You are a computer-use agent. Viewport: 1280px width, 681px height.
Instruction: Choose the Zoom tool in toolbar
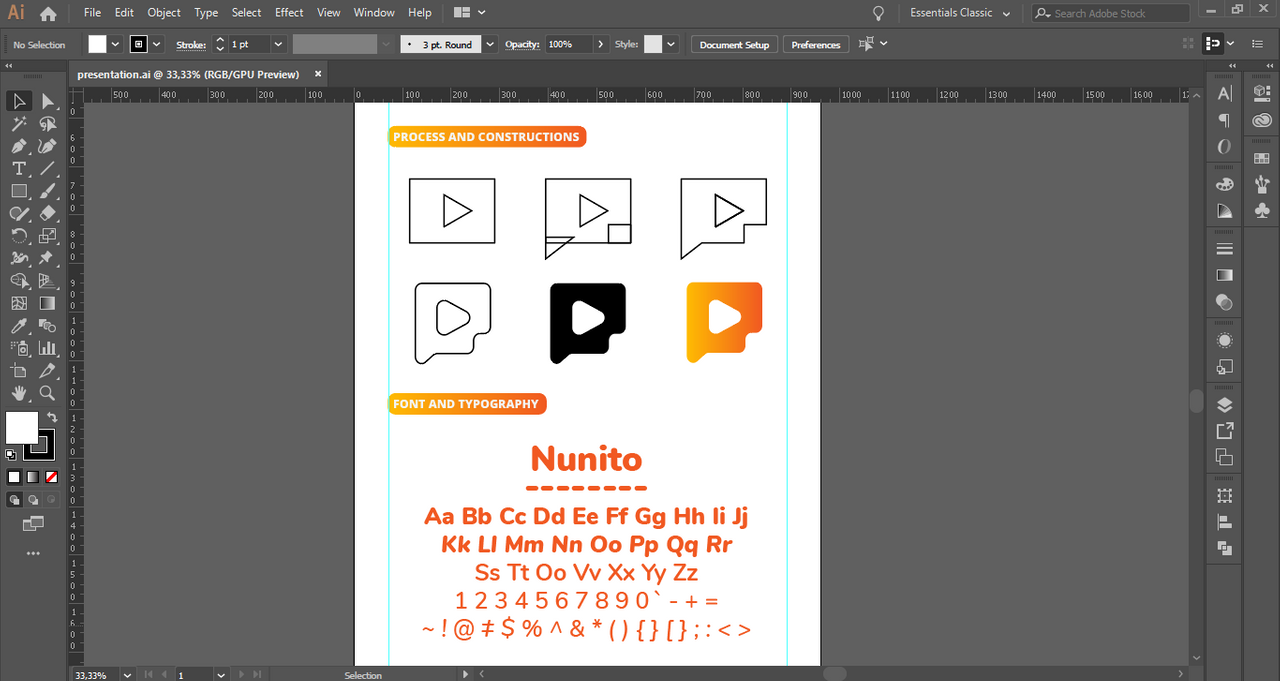pos(47,393)
